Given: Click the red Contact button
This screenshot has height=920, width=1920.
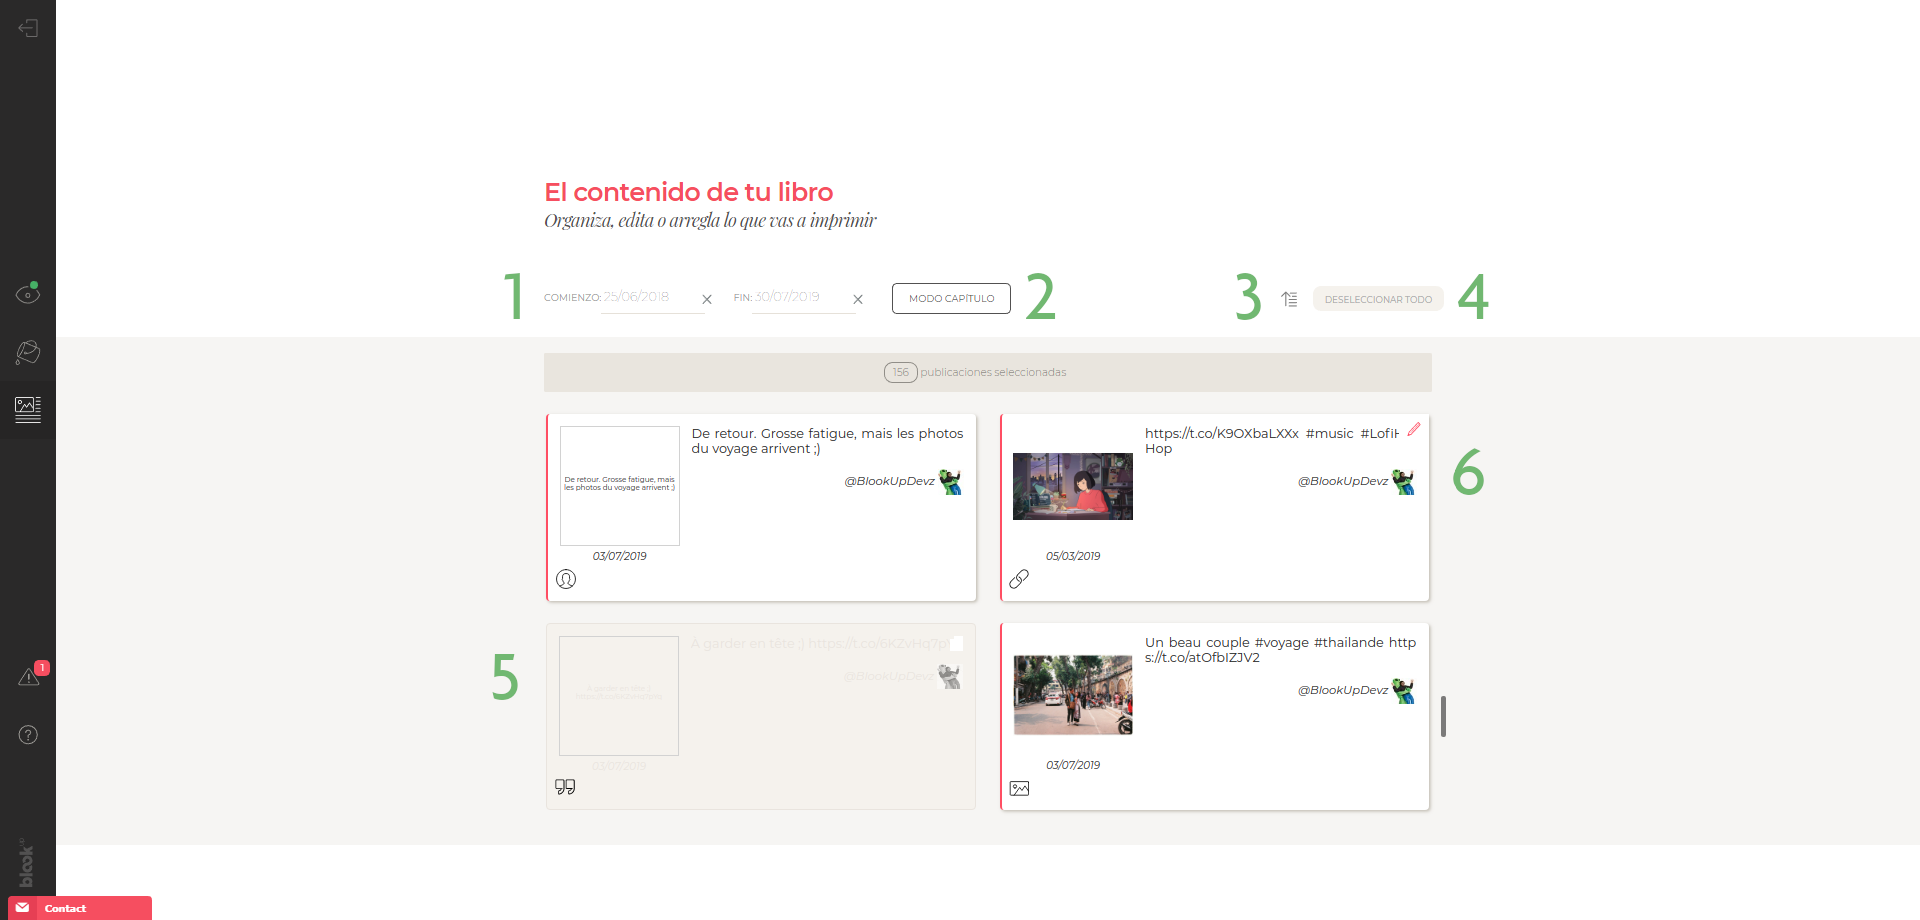Looking at the screenshot, I should coord(80,908).
